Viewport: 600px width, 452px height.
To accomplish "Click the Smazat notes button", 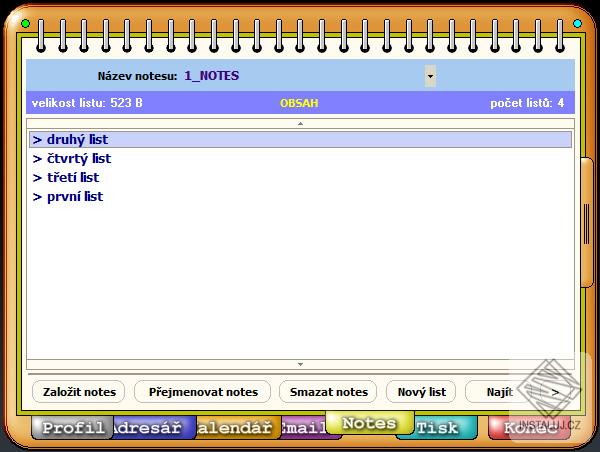I will click(x=328, y=392).
